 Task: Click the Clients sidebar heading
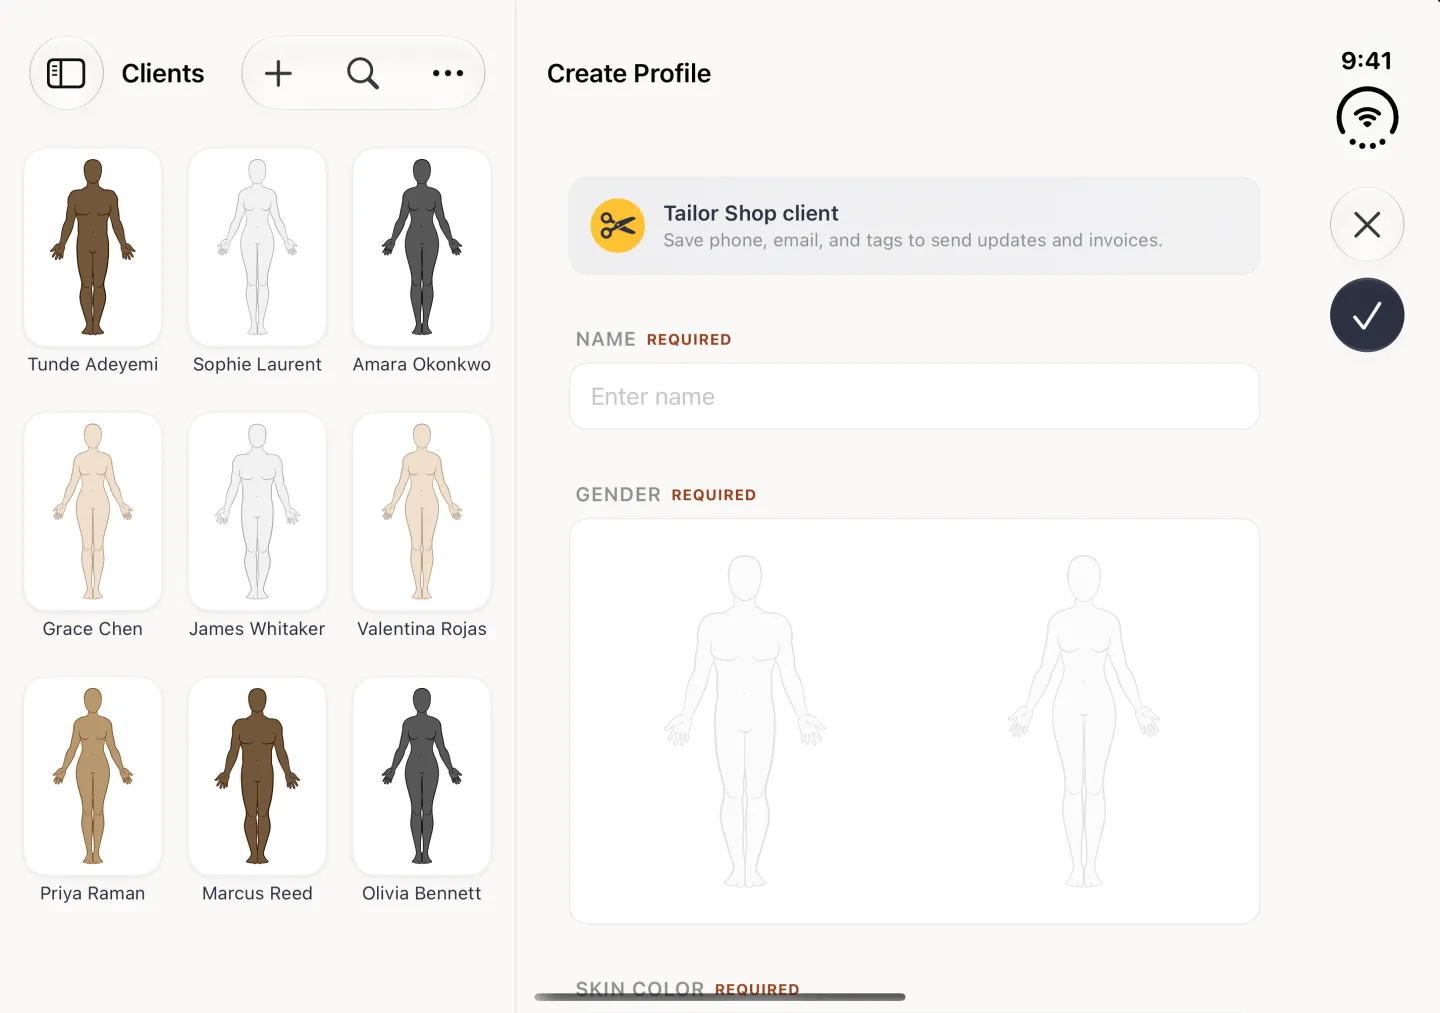(163, 73)
